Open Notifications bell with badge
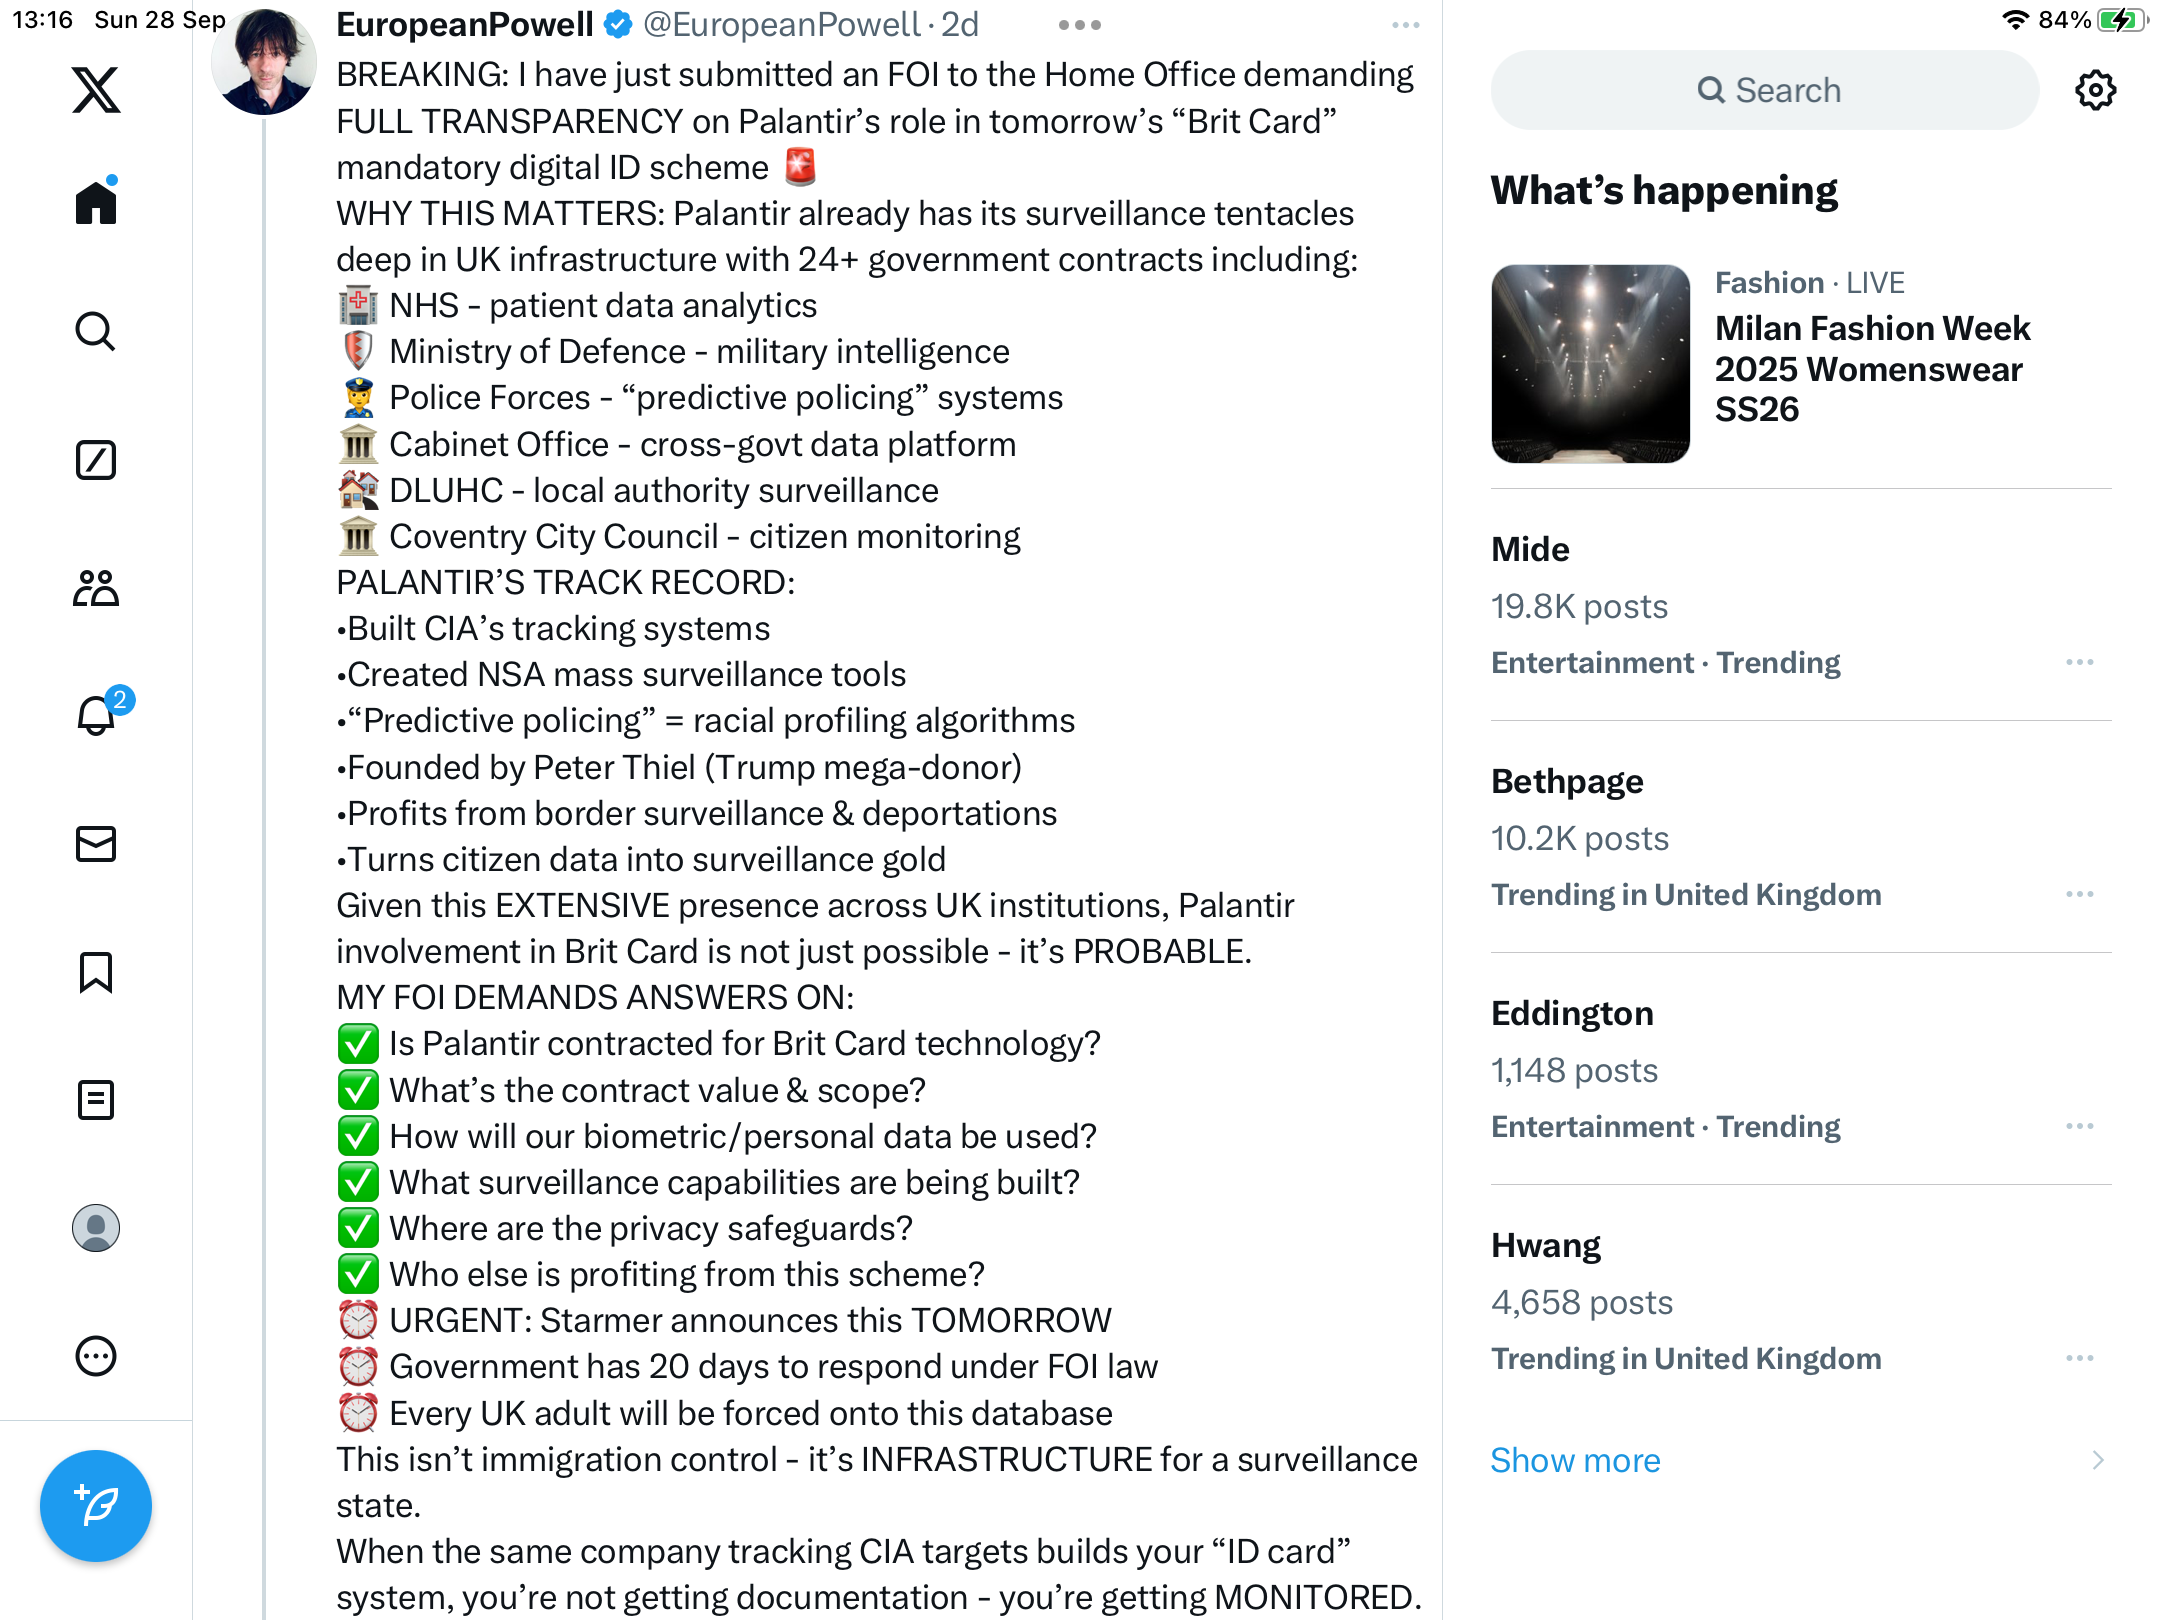 [100, 712]
